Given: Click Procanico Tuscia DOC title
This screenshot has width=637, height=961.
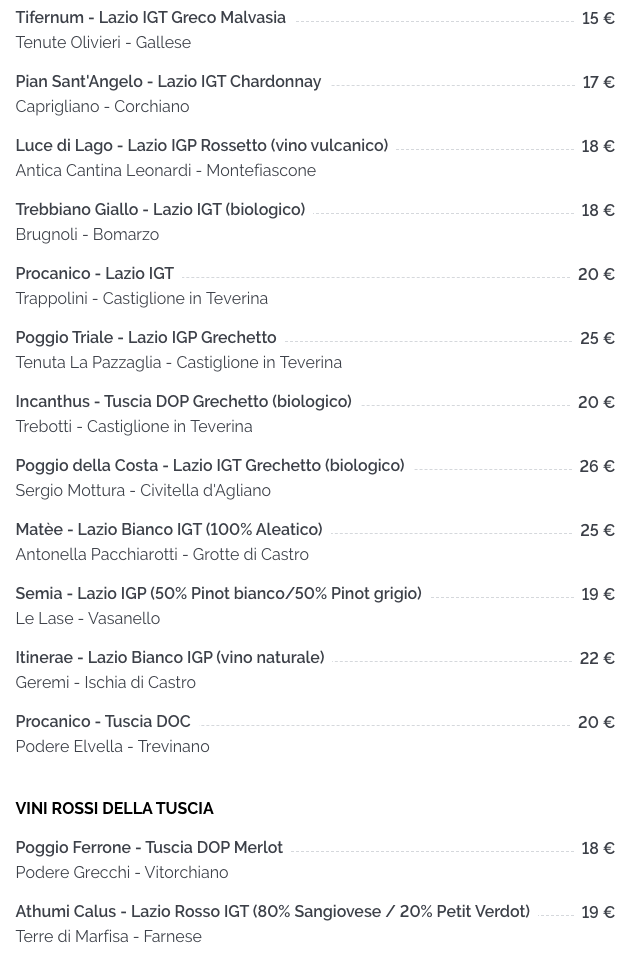Looking at the screenshot, I should [x=103, y=721].
